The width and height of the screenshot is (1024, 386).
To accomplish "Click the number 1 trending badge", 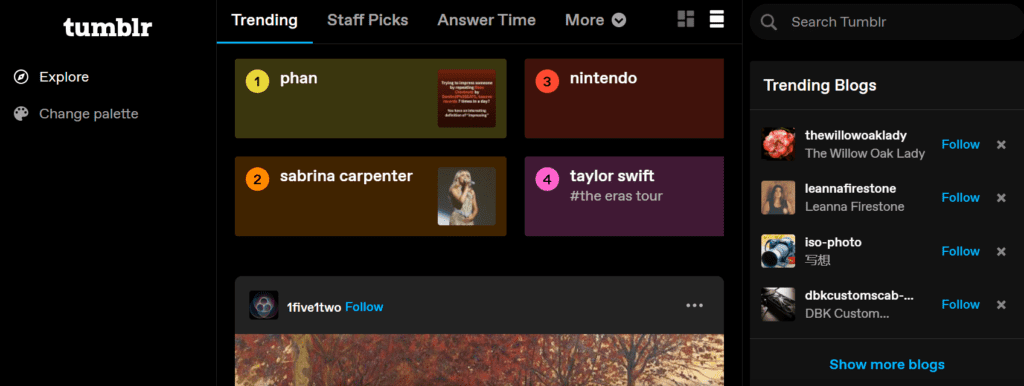I will click(x=257, y=82).
